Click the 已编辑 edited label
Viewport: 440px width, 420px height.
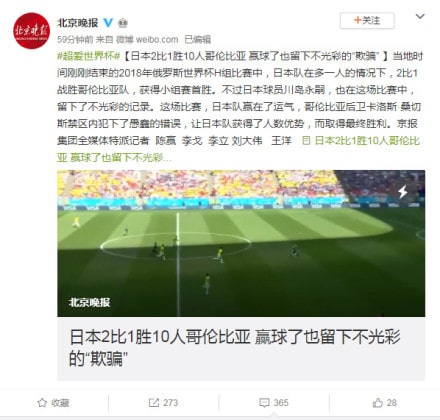pyautogui.click(x=198, y=39)
